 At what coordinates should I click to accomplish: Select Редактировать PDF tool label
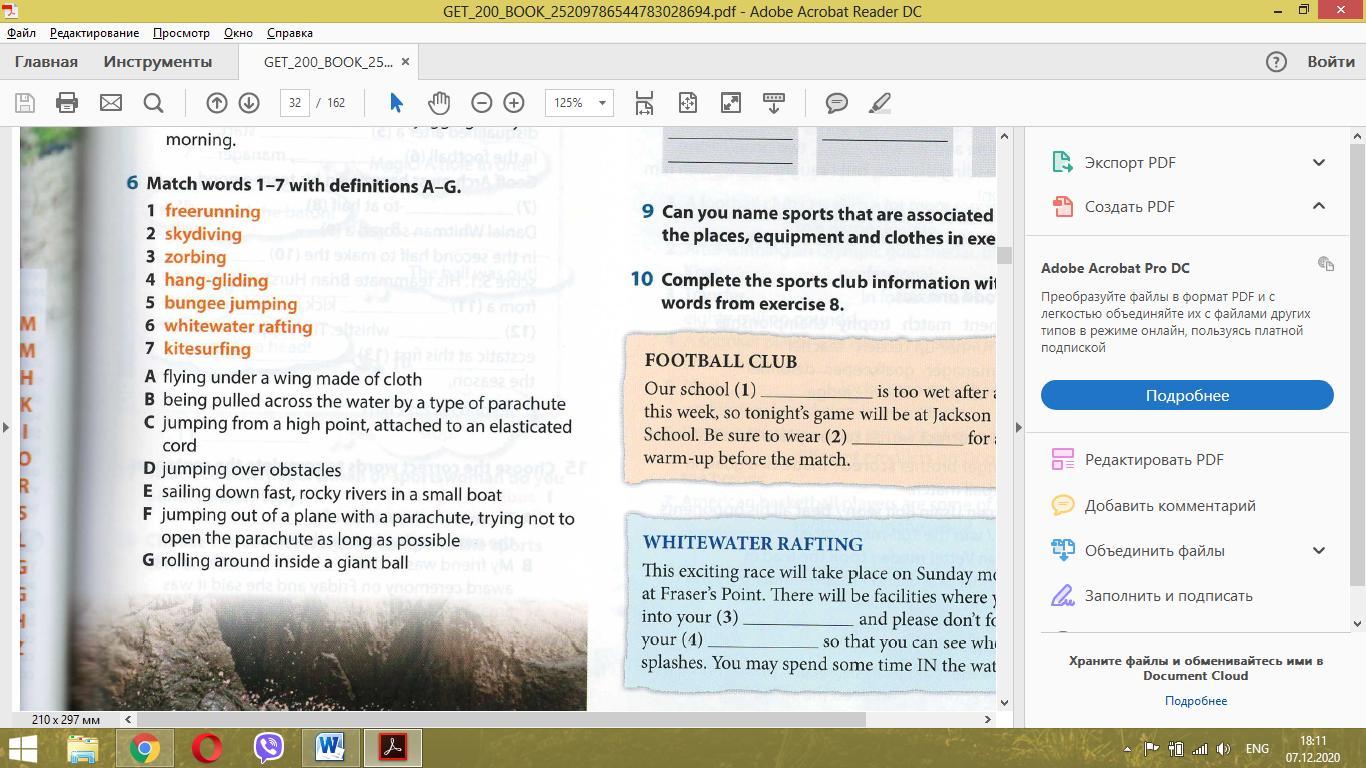[1154, 459]
